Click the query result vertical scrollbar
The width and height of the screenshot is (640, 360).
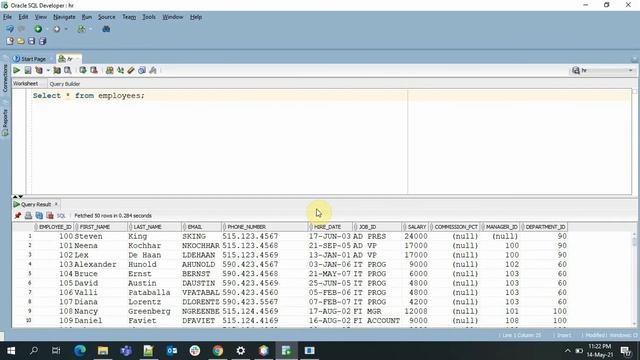634,279
